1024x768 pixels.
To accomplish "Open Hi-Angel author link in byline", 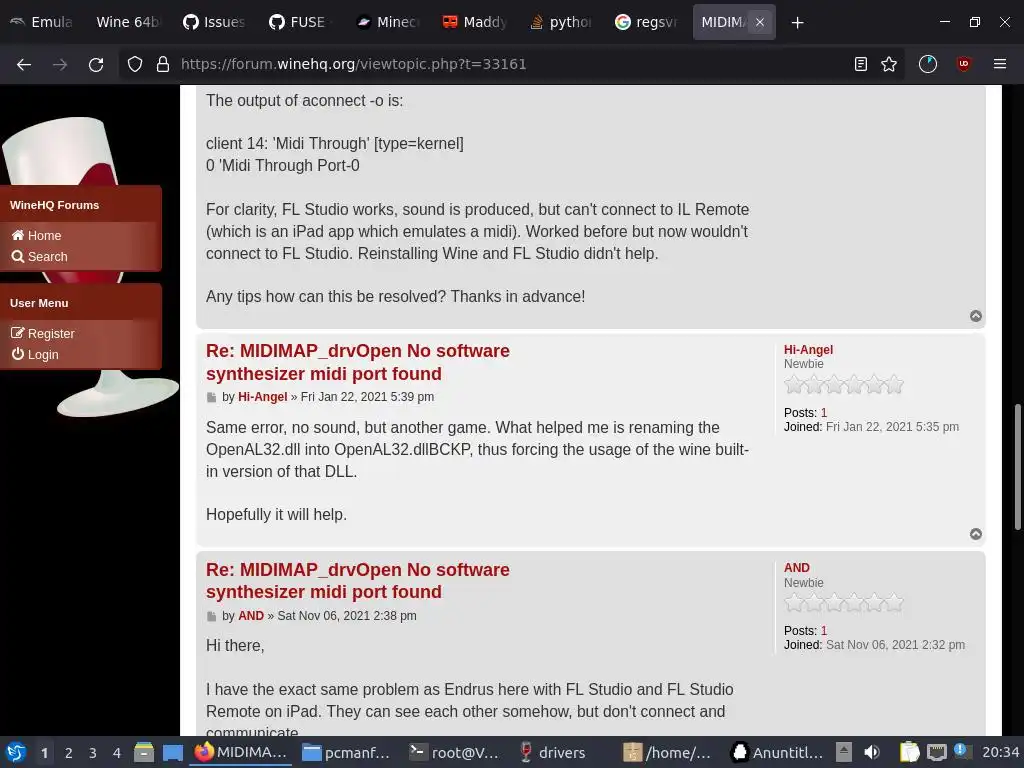I will click(263, 397).
